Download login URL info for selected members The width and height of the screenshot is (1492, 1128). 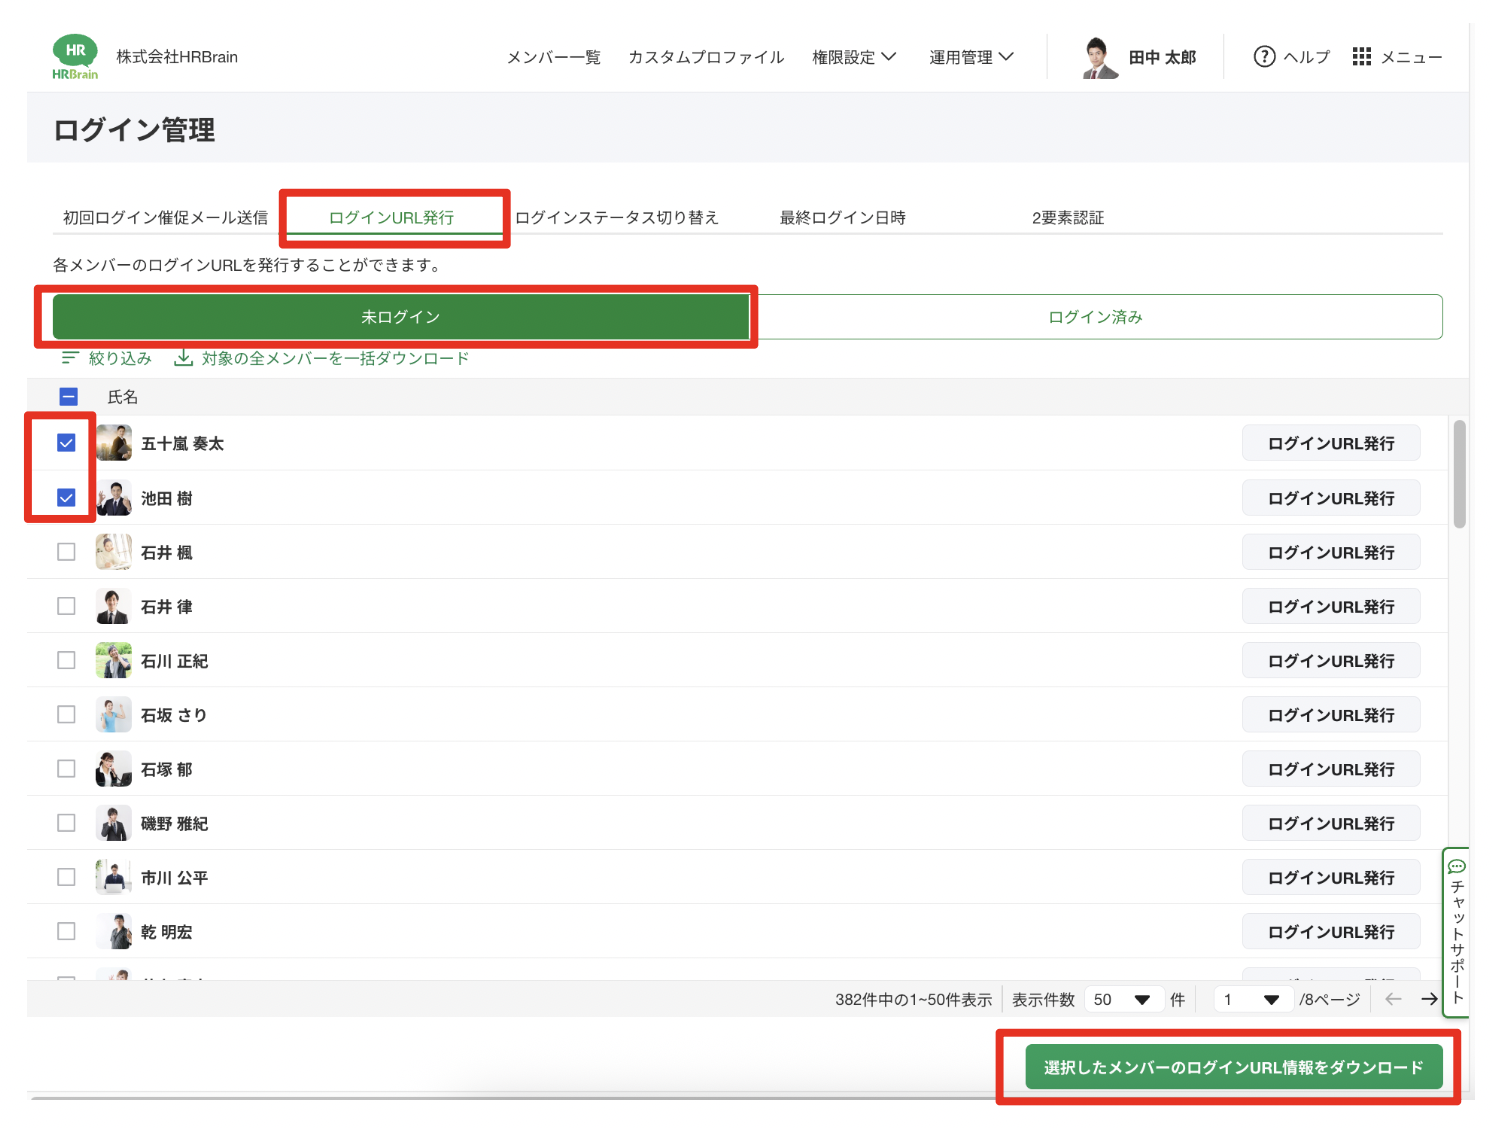(1233, 1067)
